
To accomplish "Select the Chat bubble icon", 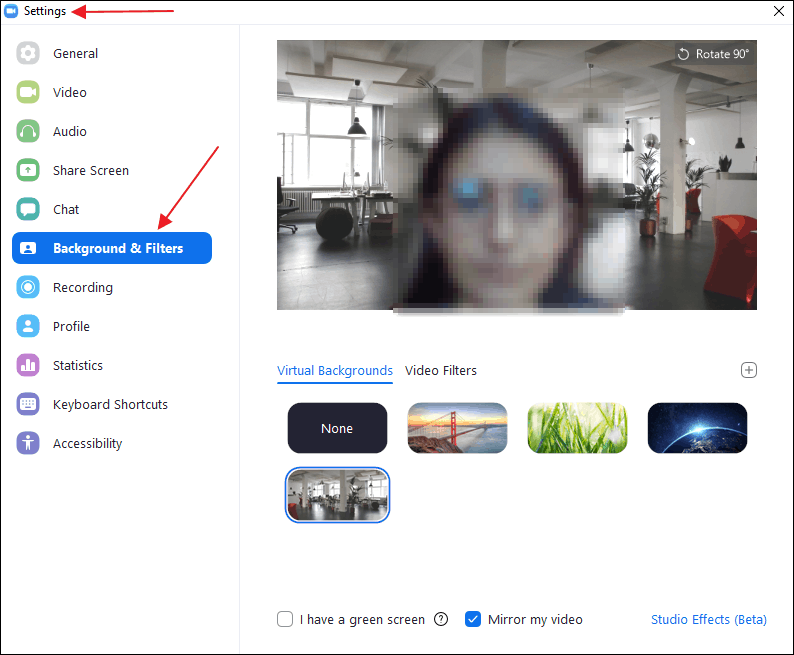I will point(28,209).
